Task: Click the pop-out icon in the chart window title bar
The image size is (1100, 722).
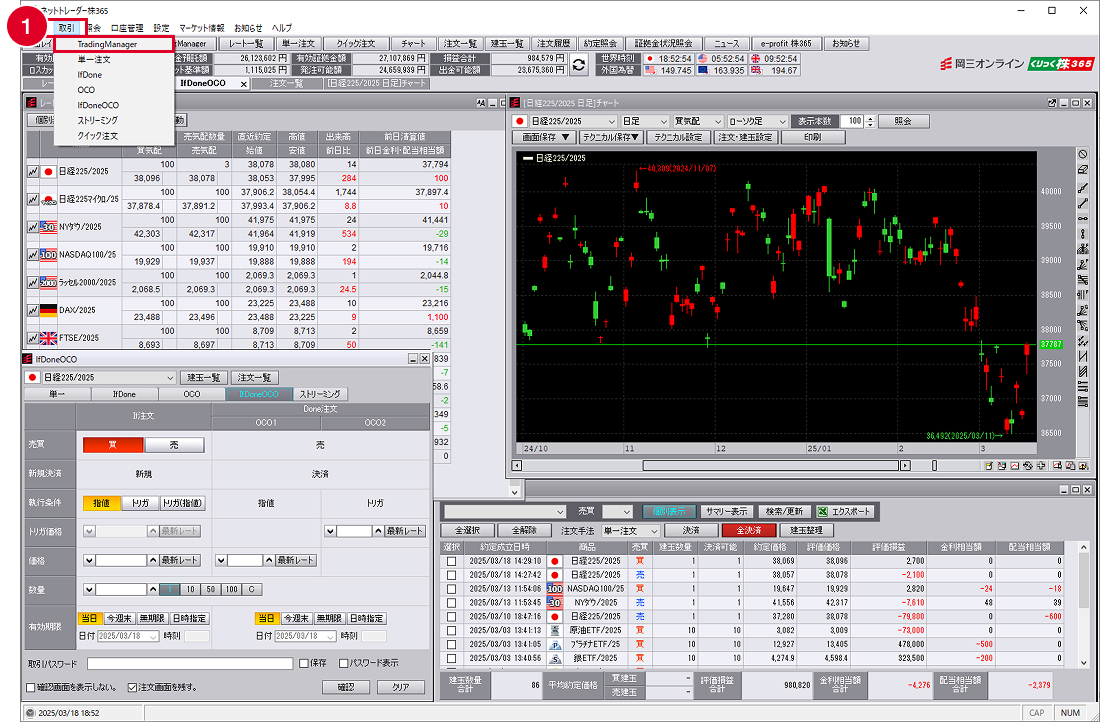Action: point(1052,103)
